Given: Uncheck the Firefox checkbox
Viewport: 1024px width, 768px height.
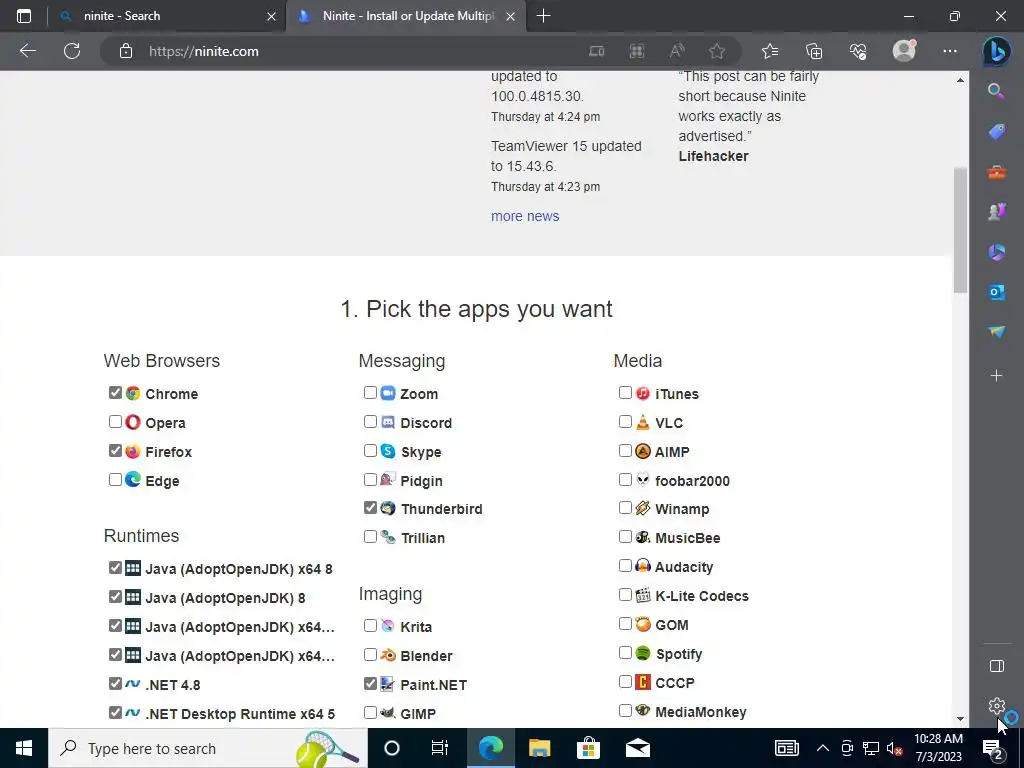Looking at the screenshot, I should (116, 451).
